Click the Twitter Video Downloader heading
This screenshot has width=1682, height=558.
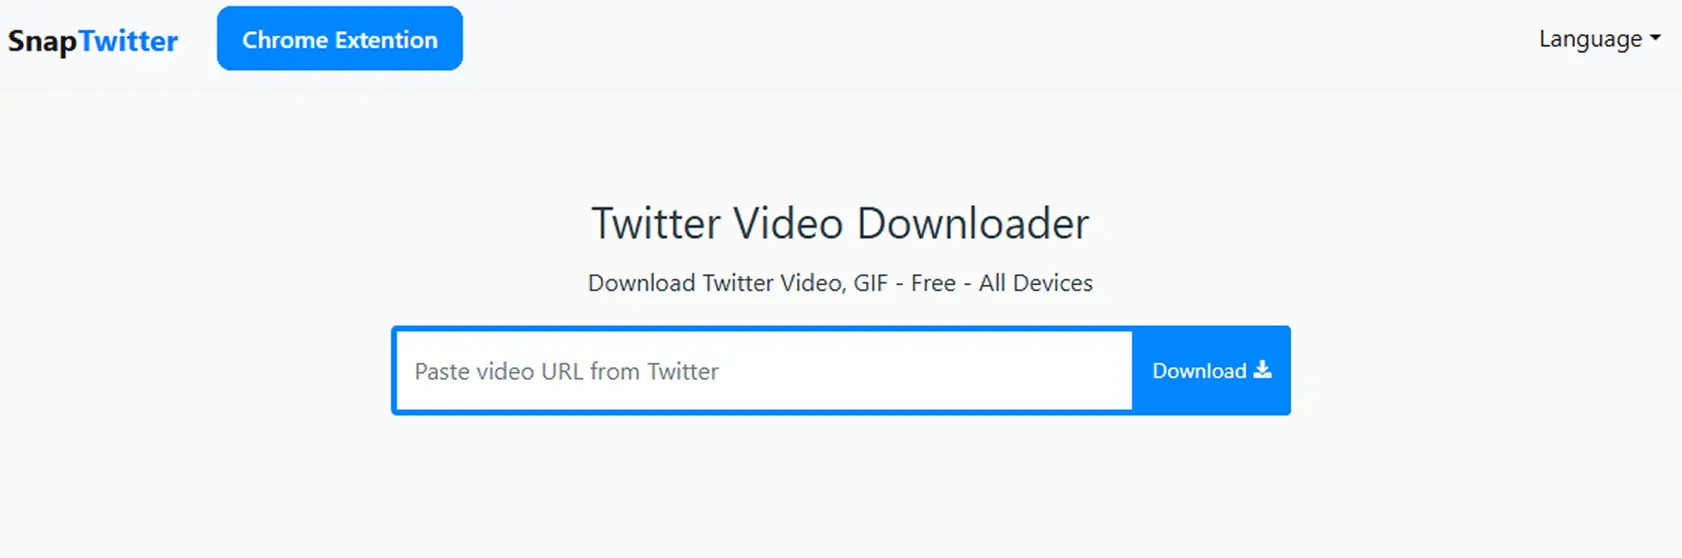tap(840, 223)
